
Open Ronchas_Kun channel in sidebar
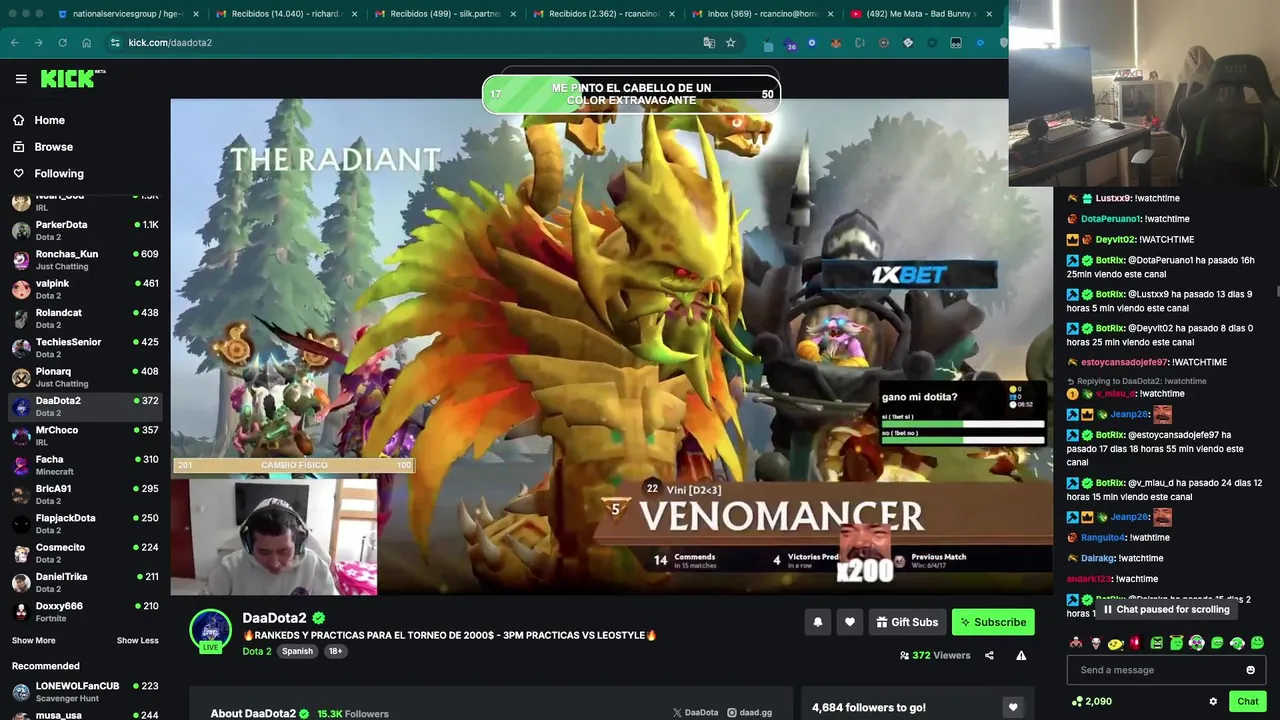point(85,260)
